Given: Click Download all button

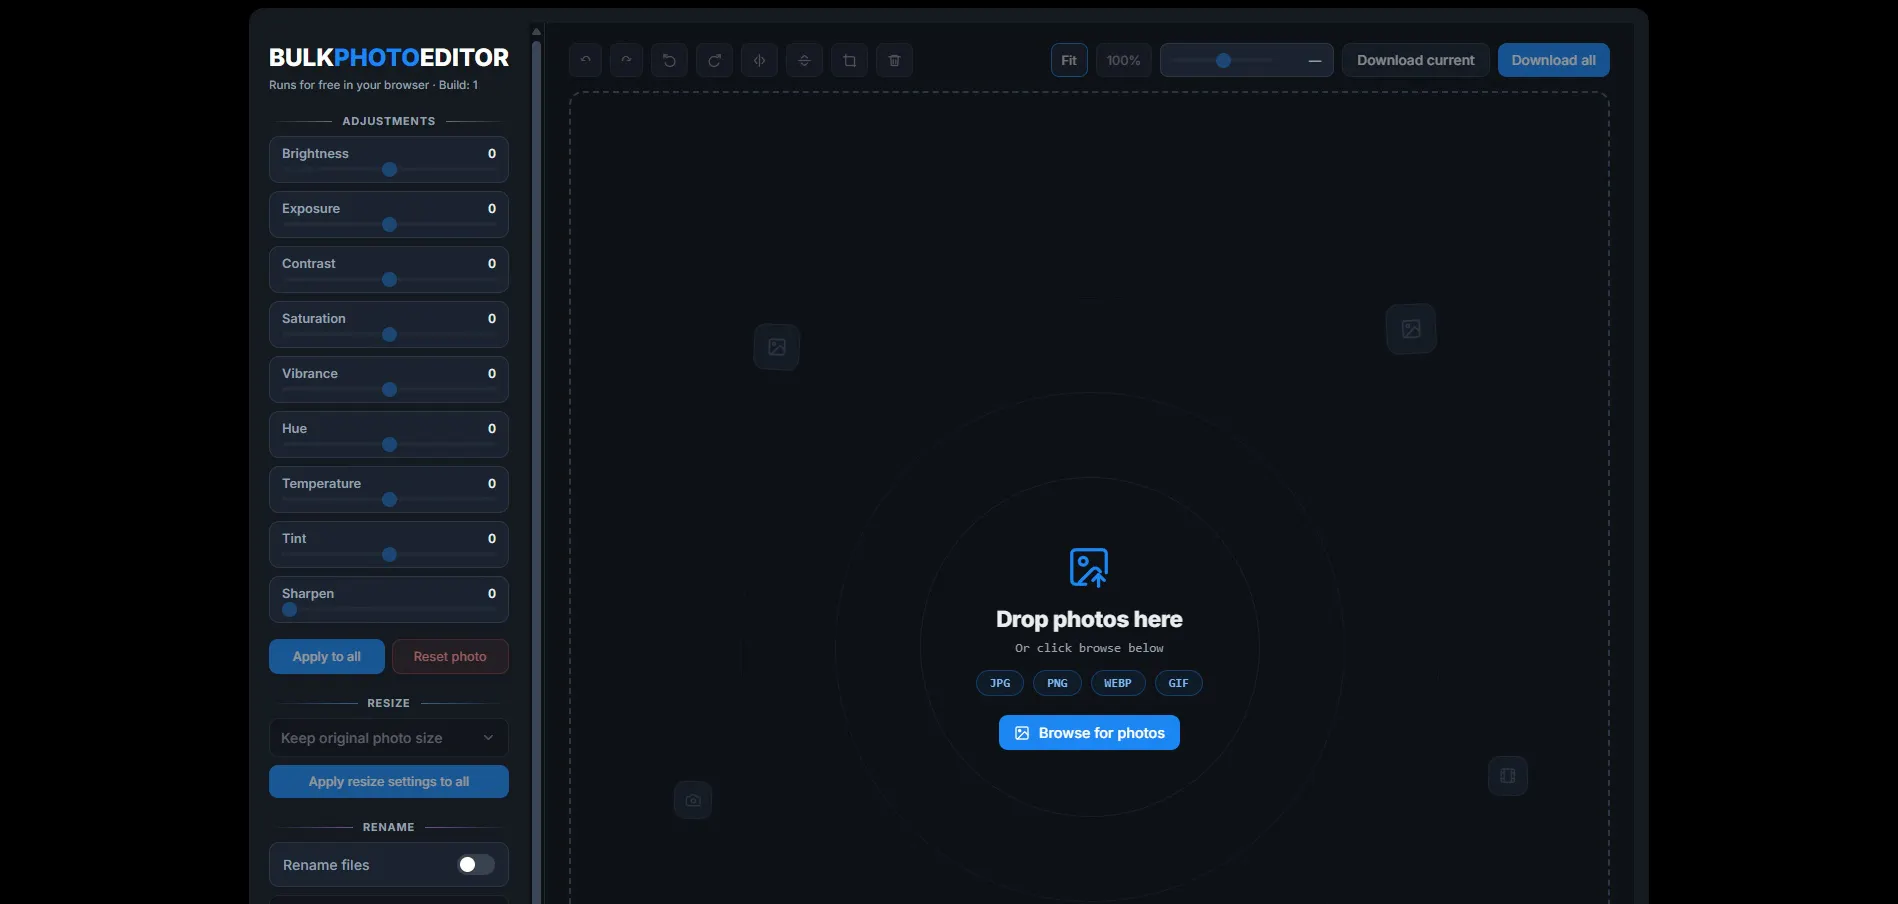Looking at the screenshot, I should (x=1554, y=60).
